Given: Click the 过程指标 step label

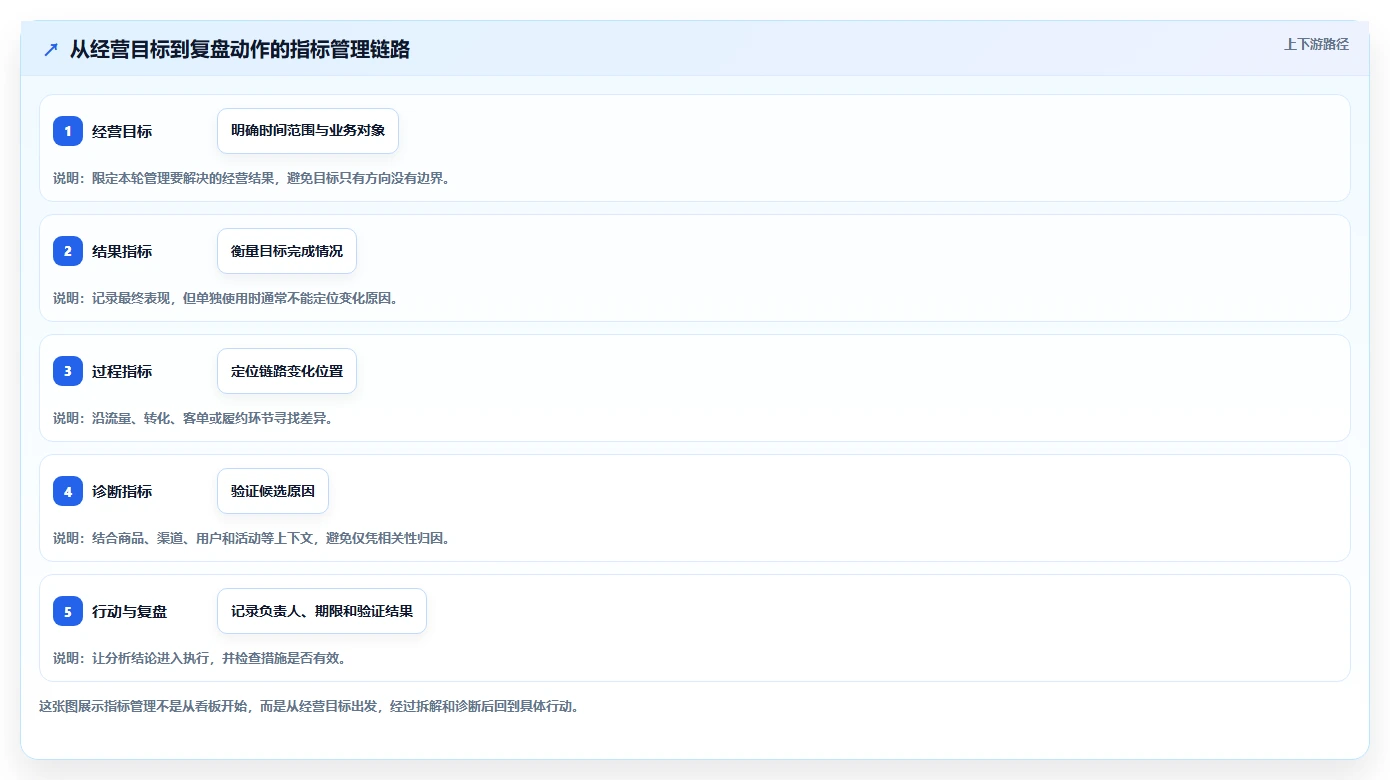Looking at the screenshot, I should click(x=122, y=371).
